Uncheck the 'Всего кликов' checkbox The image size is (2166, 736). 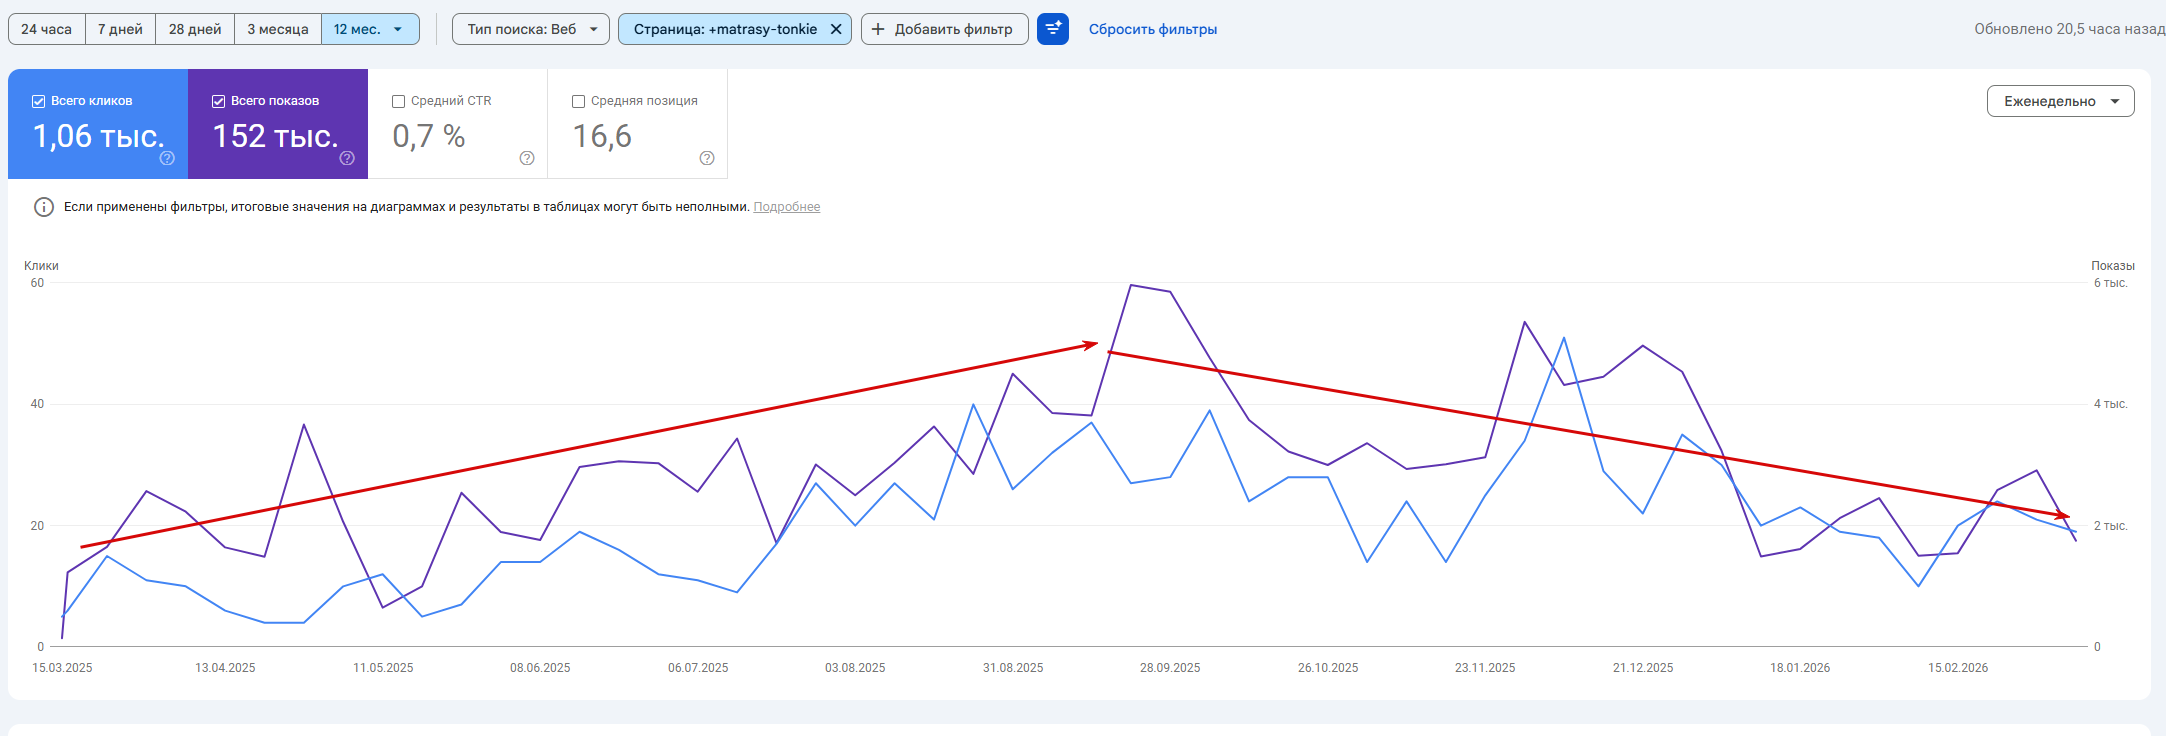point(39,101)
